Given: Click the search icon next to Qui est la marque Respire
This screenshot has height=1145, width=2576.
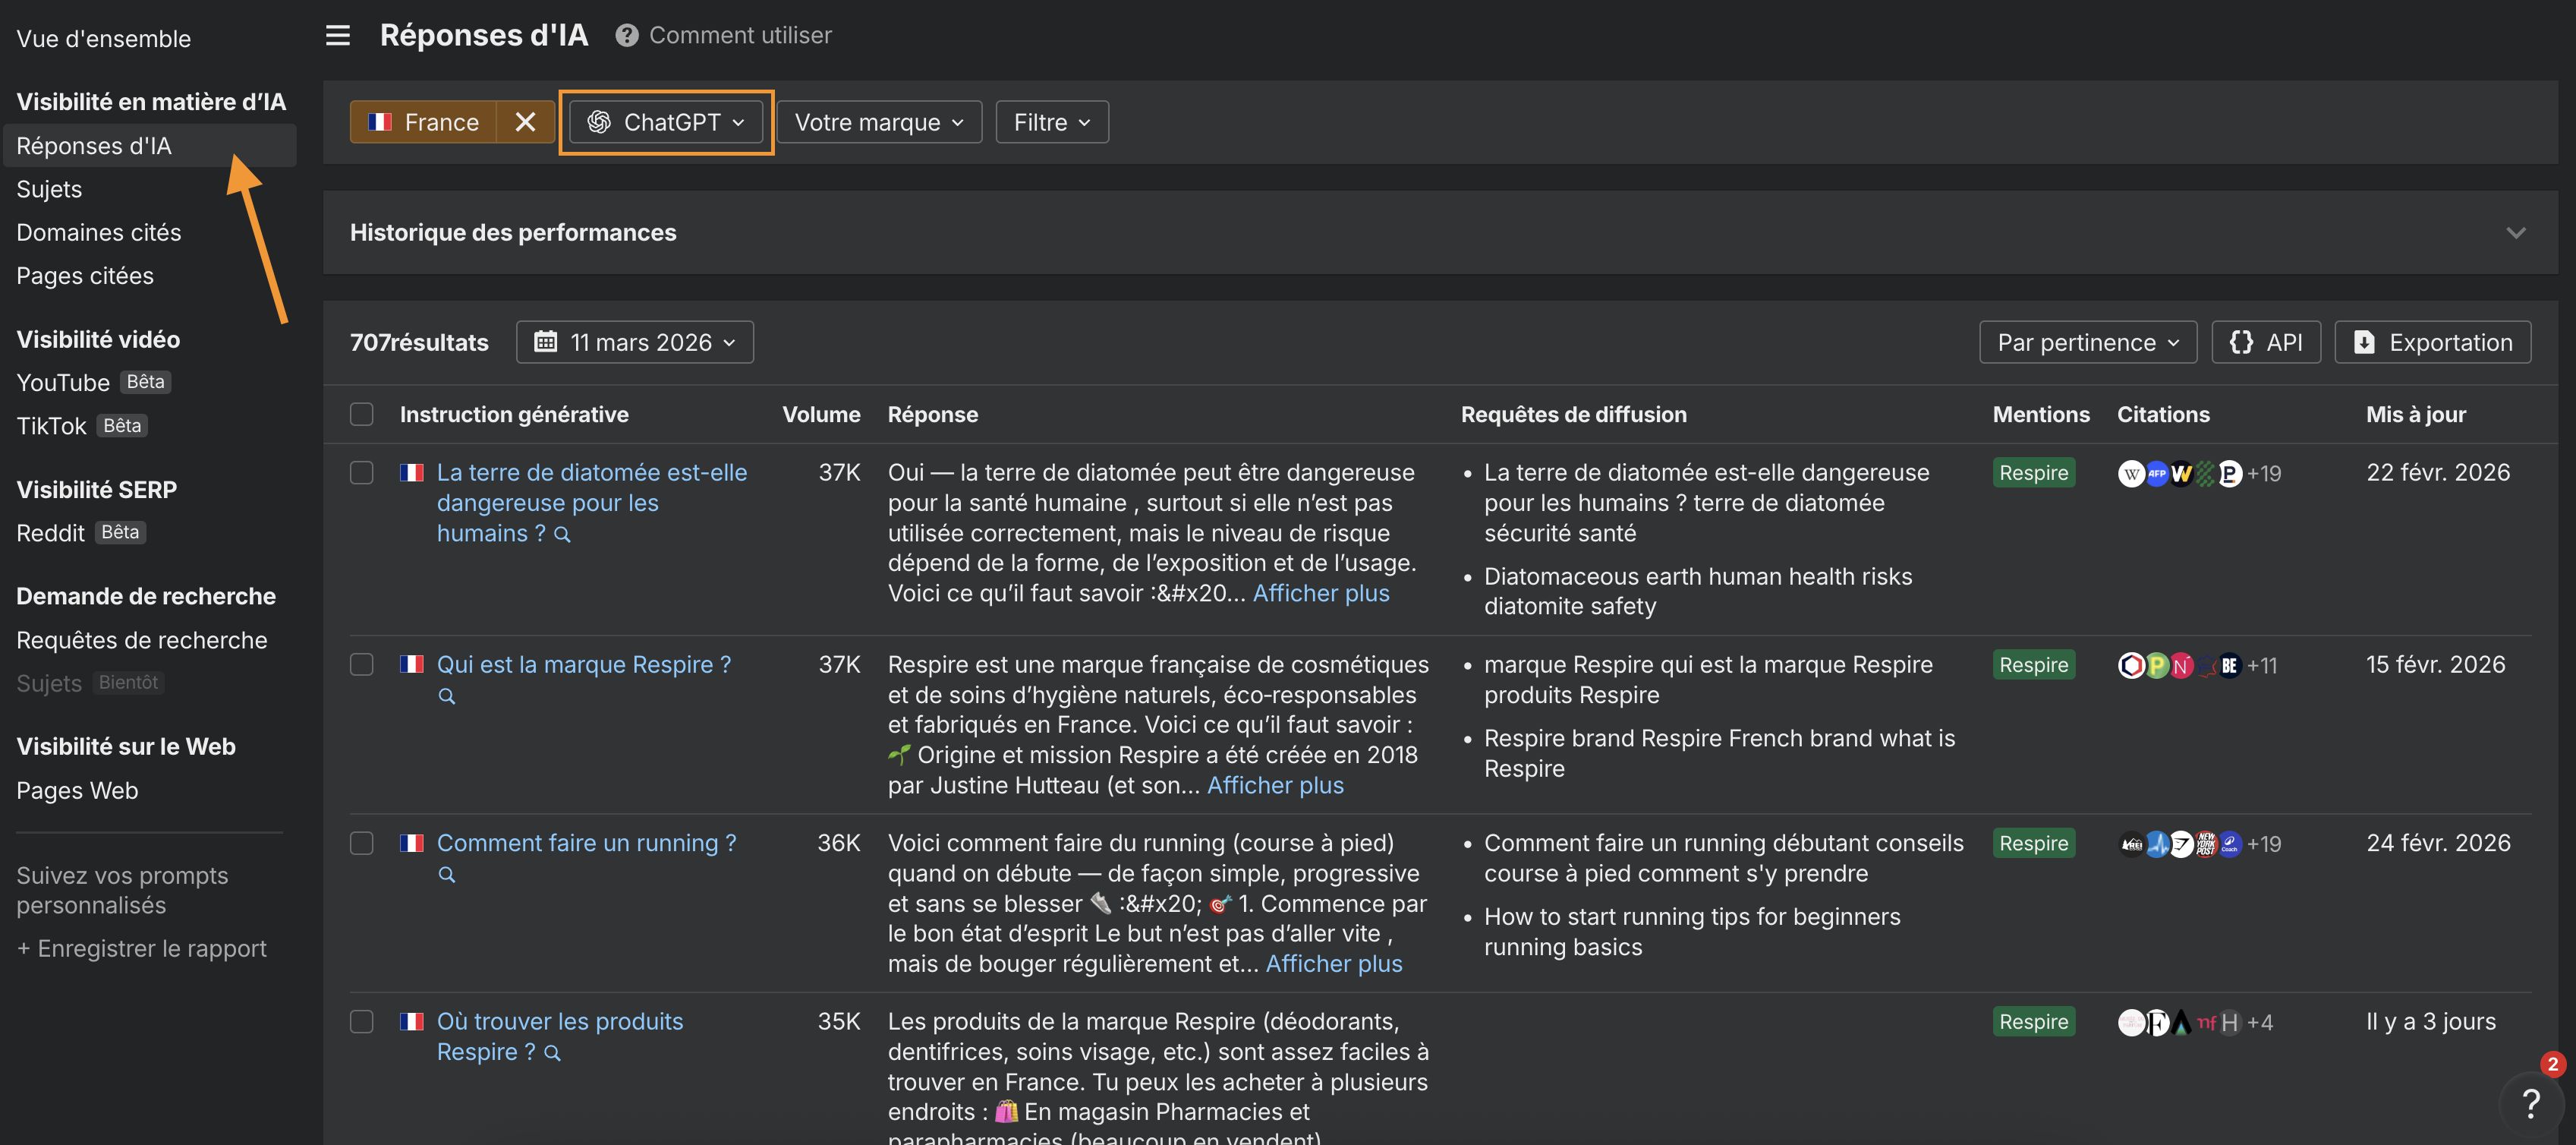Looking at the screenshot, I should tap(447, 696).
